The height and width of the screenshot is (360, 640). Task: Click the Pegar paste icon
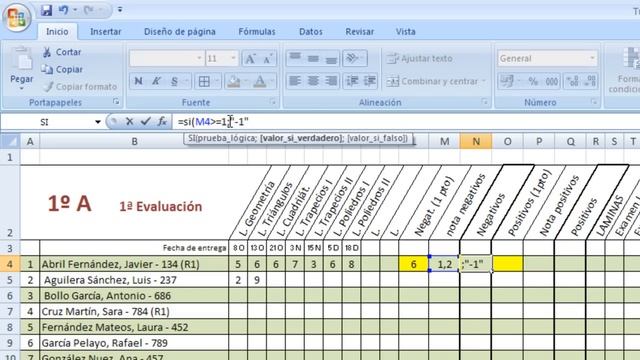click(21, 58)
